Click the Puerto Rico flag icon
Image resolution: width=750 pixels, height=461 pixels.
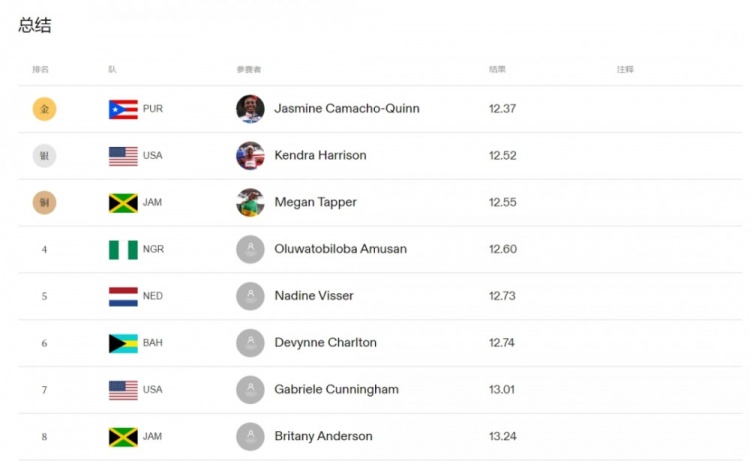pyautogui.click(x=123, y=109)
